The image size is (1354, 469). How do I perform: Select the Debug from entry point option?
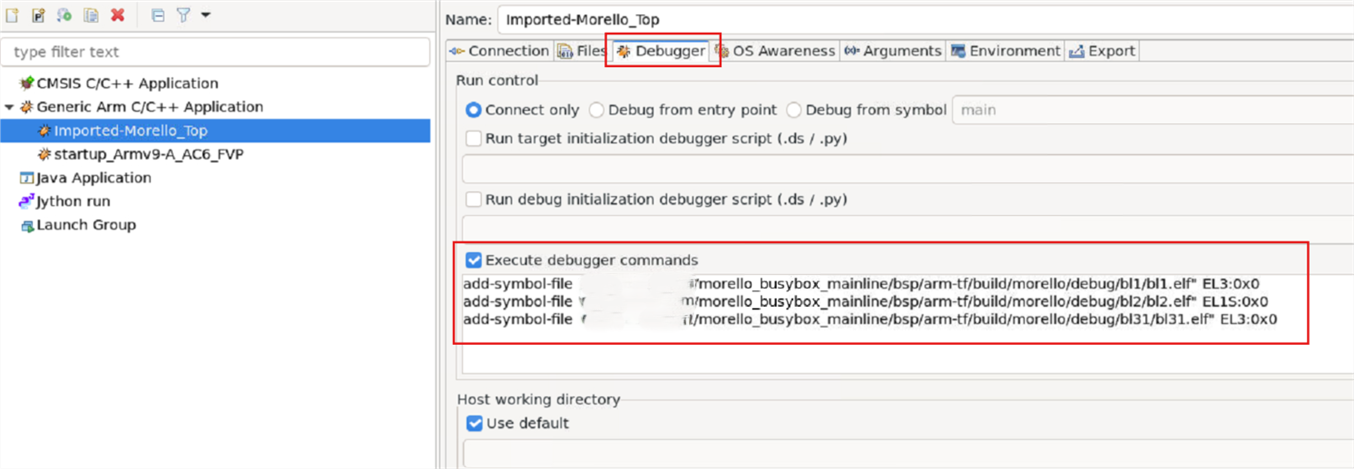click(x=596, y=110)
